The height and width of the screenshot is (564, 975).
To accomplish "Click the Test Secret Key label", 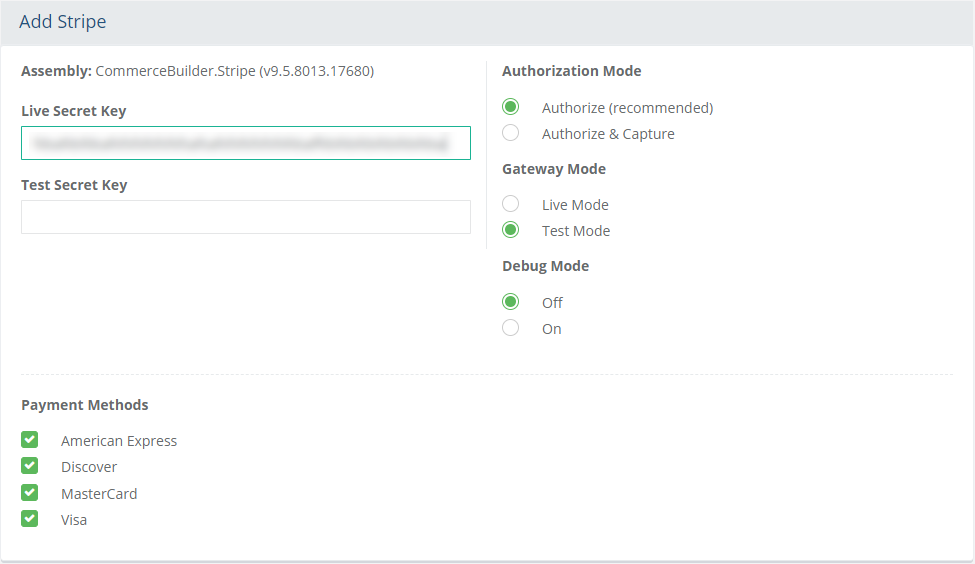I will coord(74,185).
